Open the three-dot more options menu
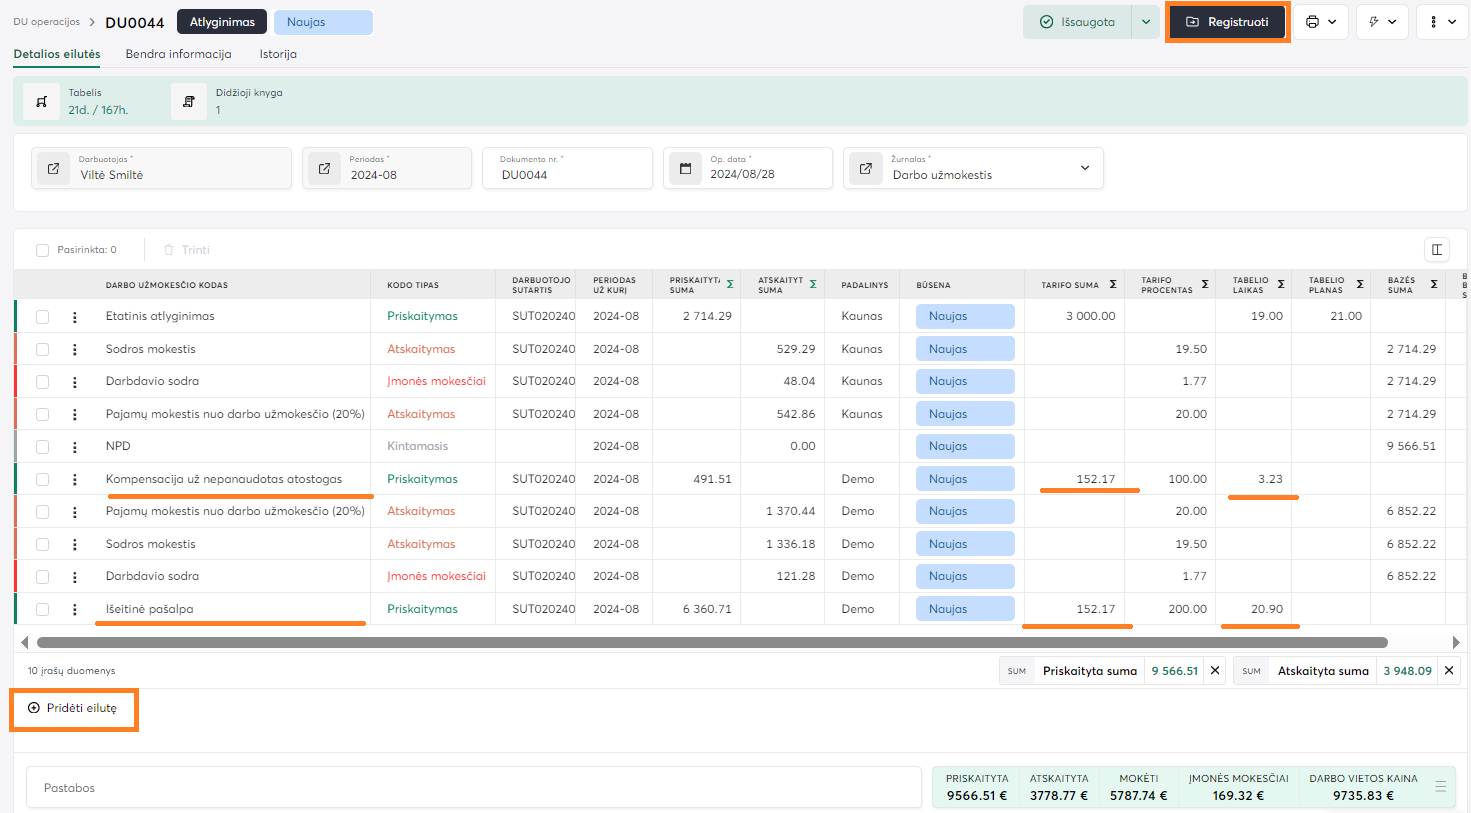Screen dimensions: 1471x813 [1441, 22]
